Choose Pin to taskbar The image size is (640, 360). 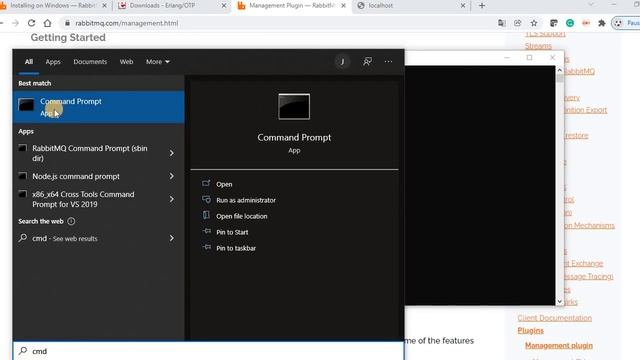pyautogui.click(x=236, y=248)
